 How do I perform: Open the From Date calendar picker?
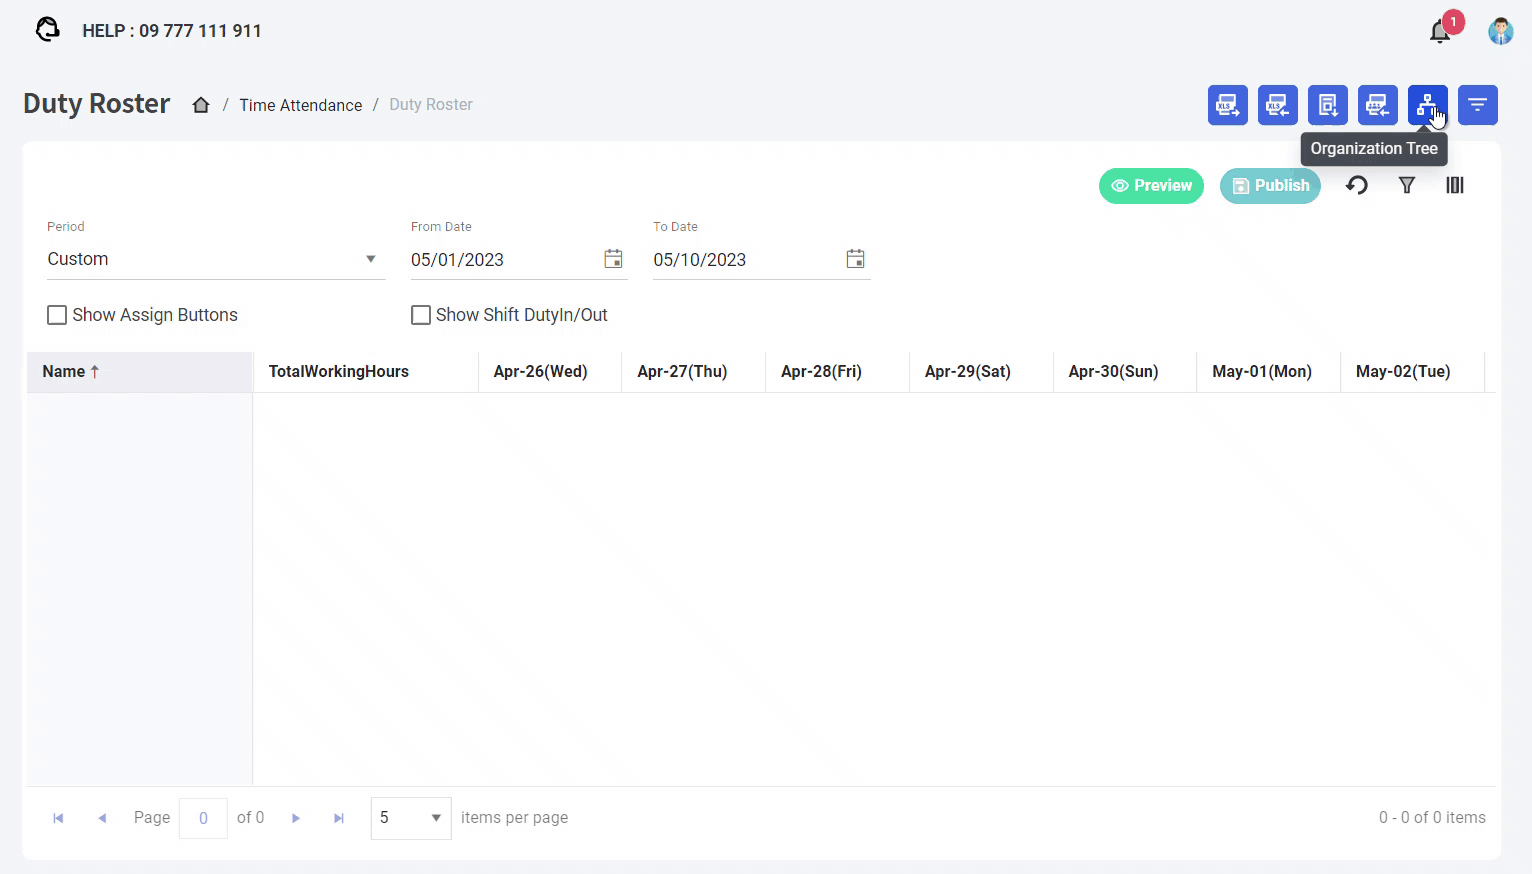pyautogui.click(x=613, y=259)
